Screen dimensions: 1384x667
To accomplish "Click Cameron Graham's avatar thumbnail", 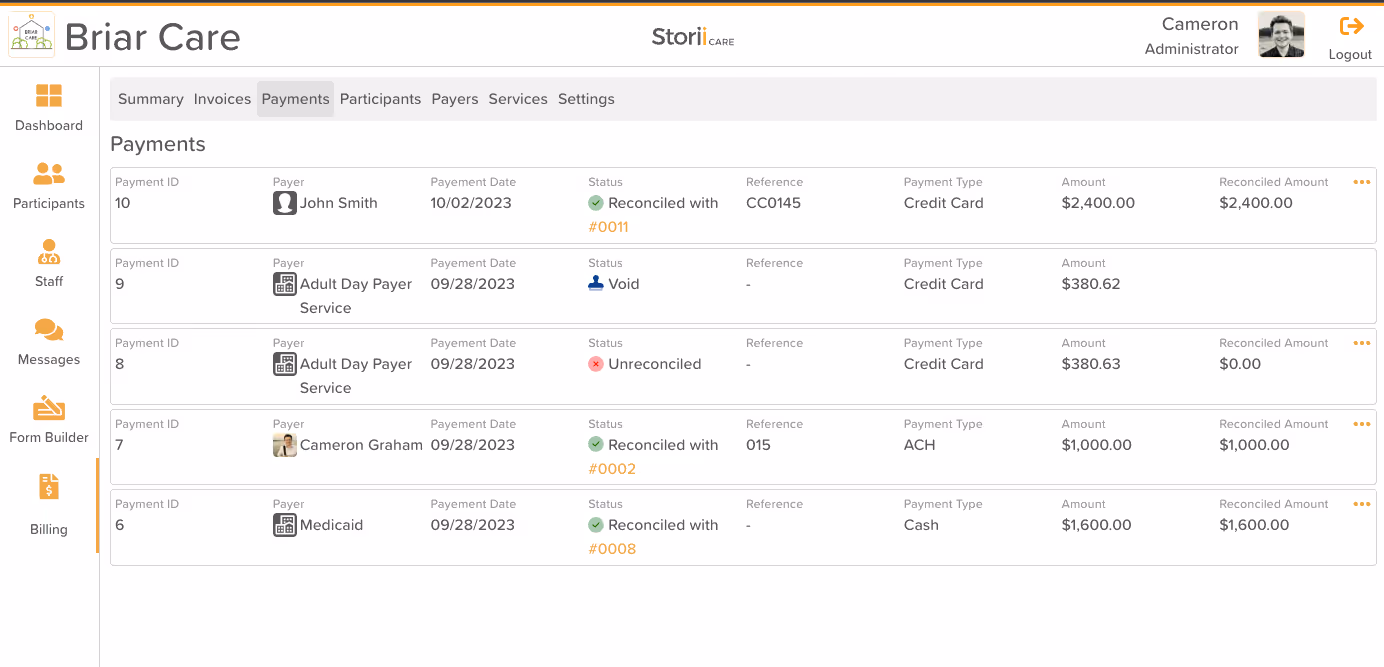I will [x=285, y=445].
